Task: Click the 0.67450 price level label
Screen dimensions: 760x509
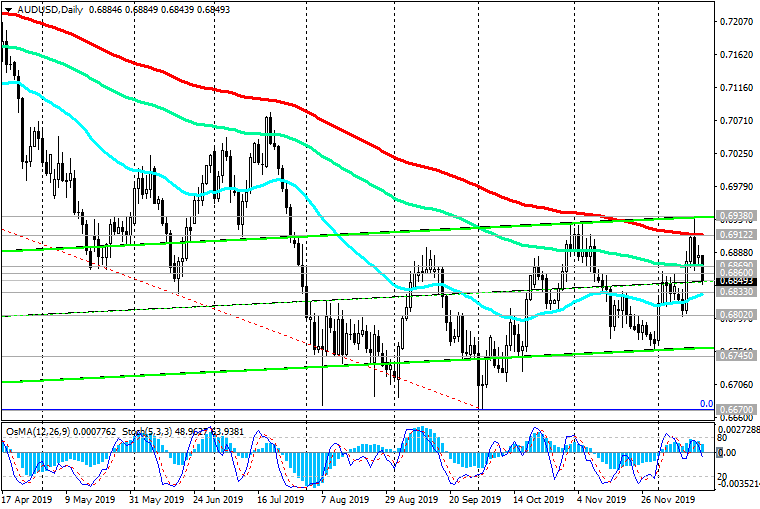Action: click(x=736, y=355)
